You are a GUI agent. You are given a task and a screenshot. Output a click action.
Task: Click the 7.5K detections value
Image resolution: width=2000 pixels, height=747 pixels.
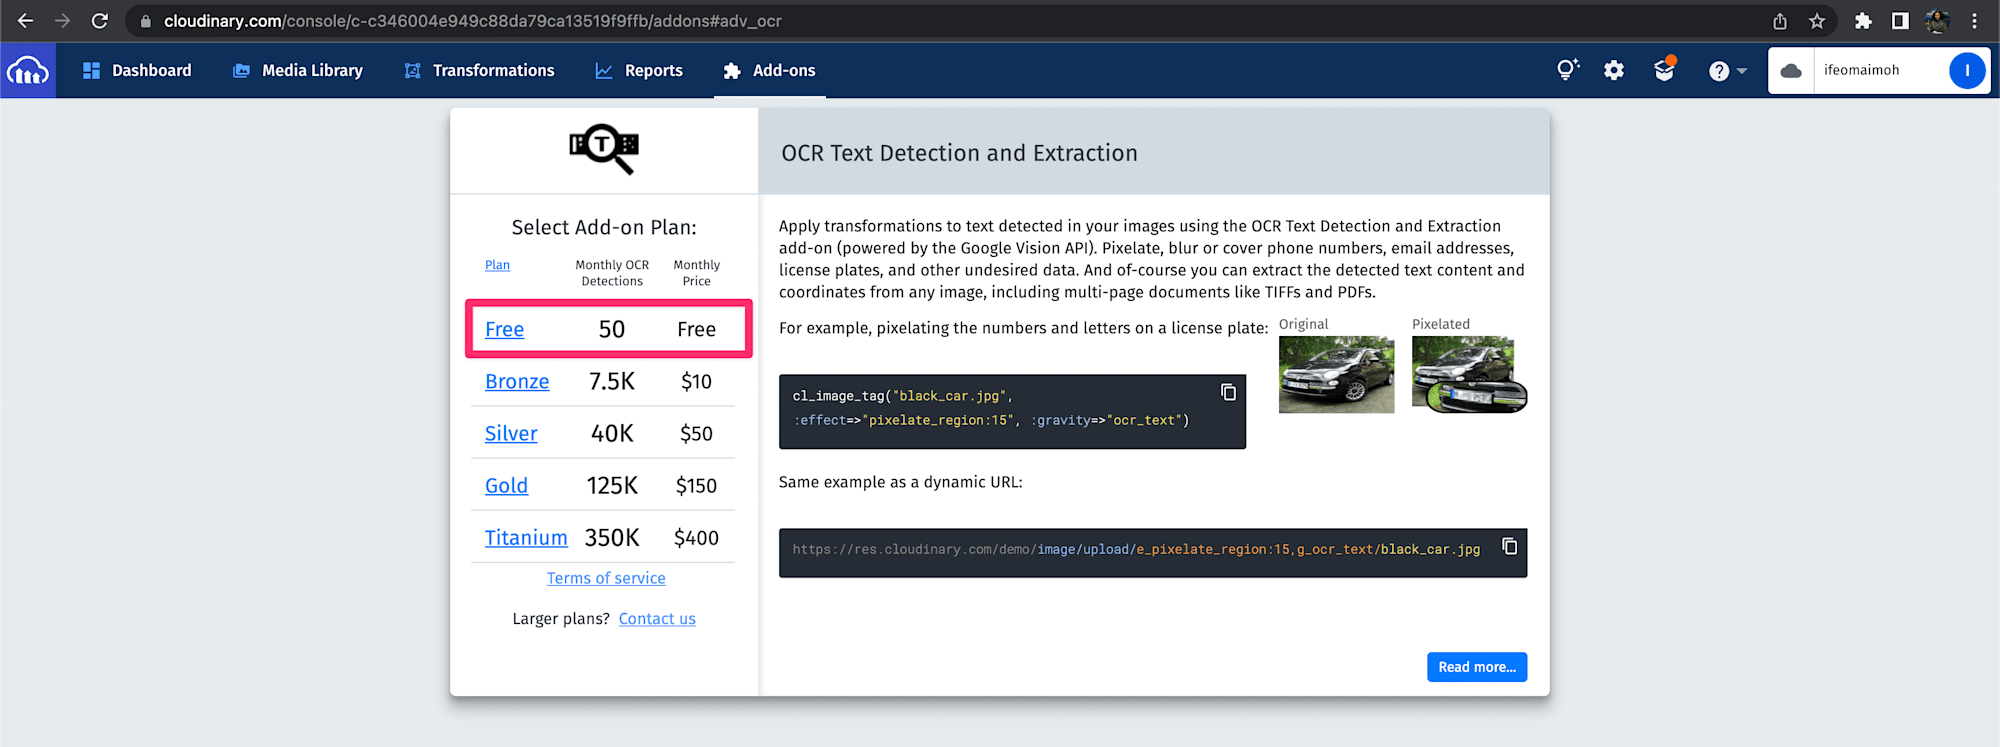pos(612,381)
